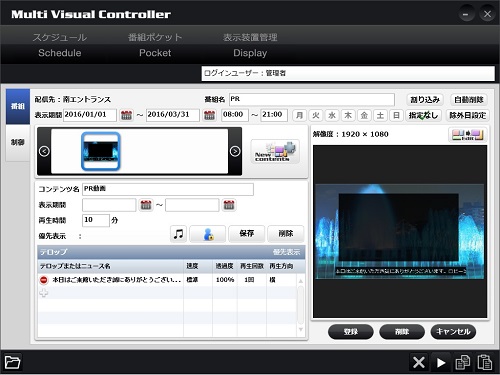Click the 自動削除 auto delete button
This screenshot has height=375, width=500.
click(469, 99)
